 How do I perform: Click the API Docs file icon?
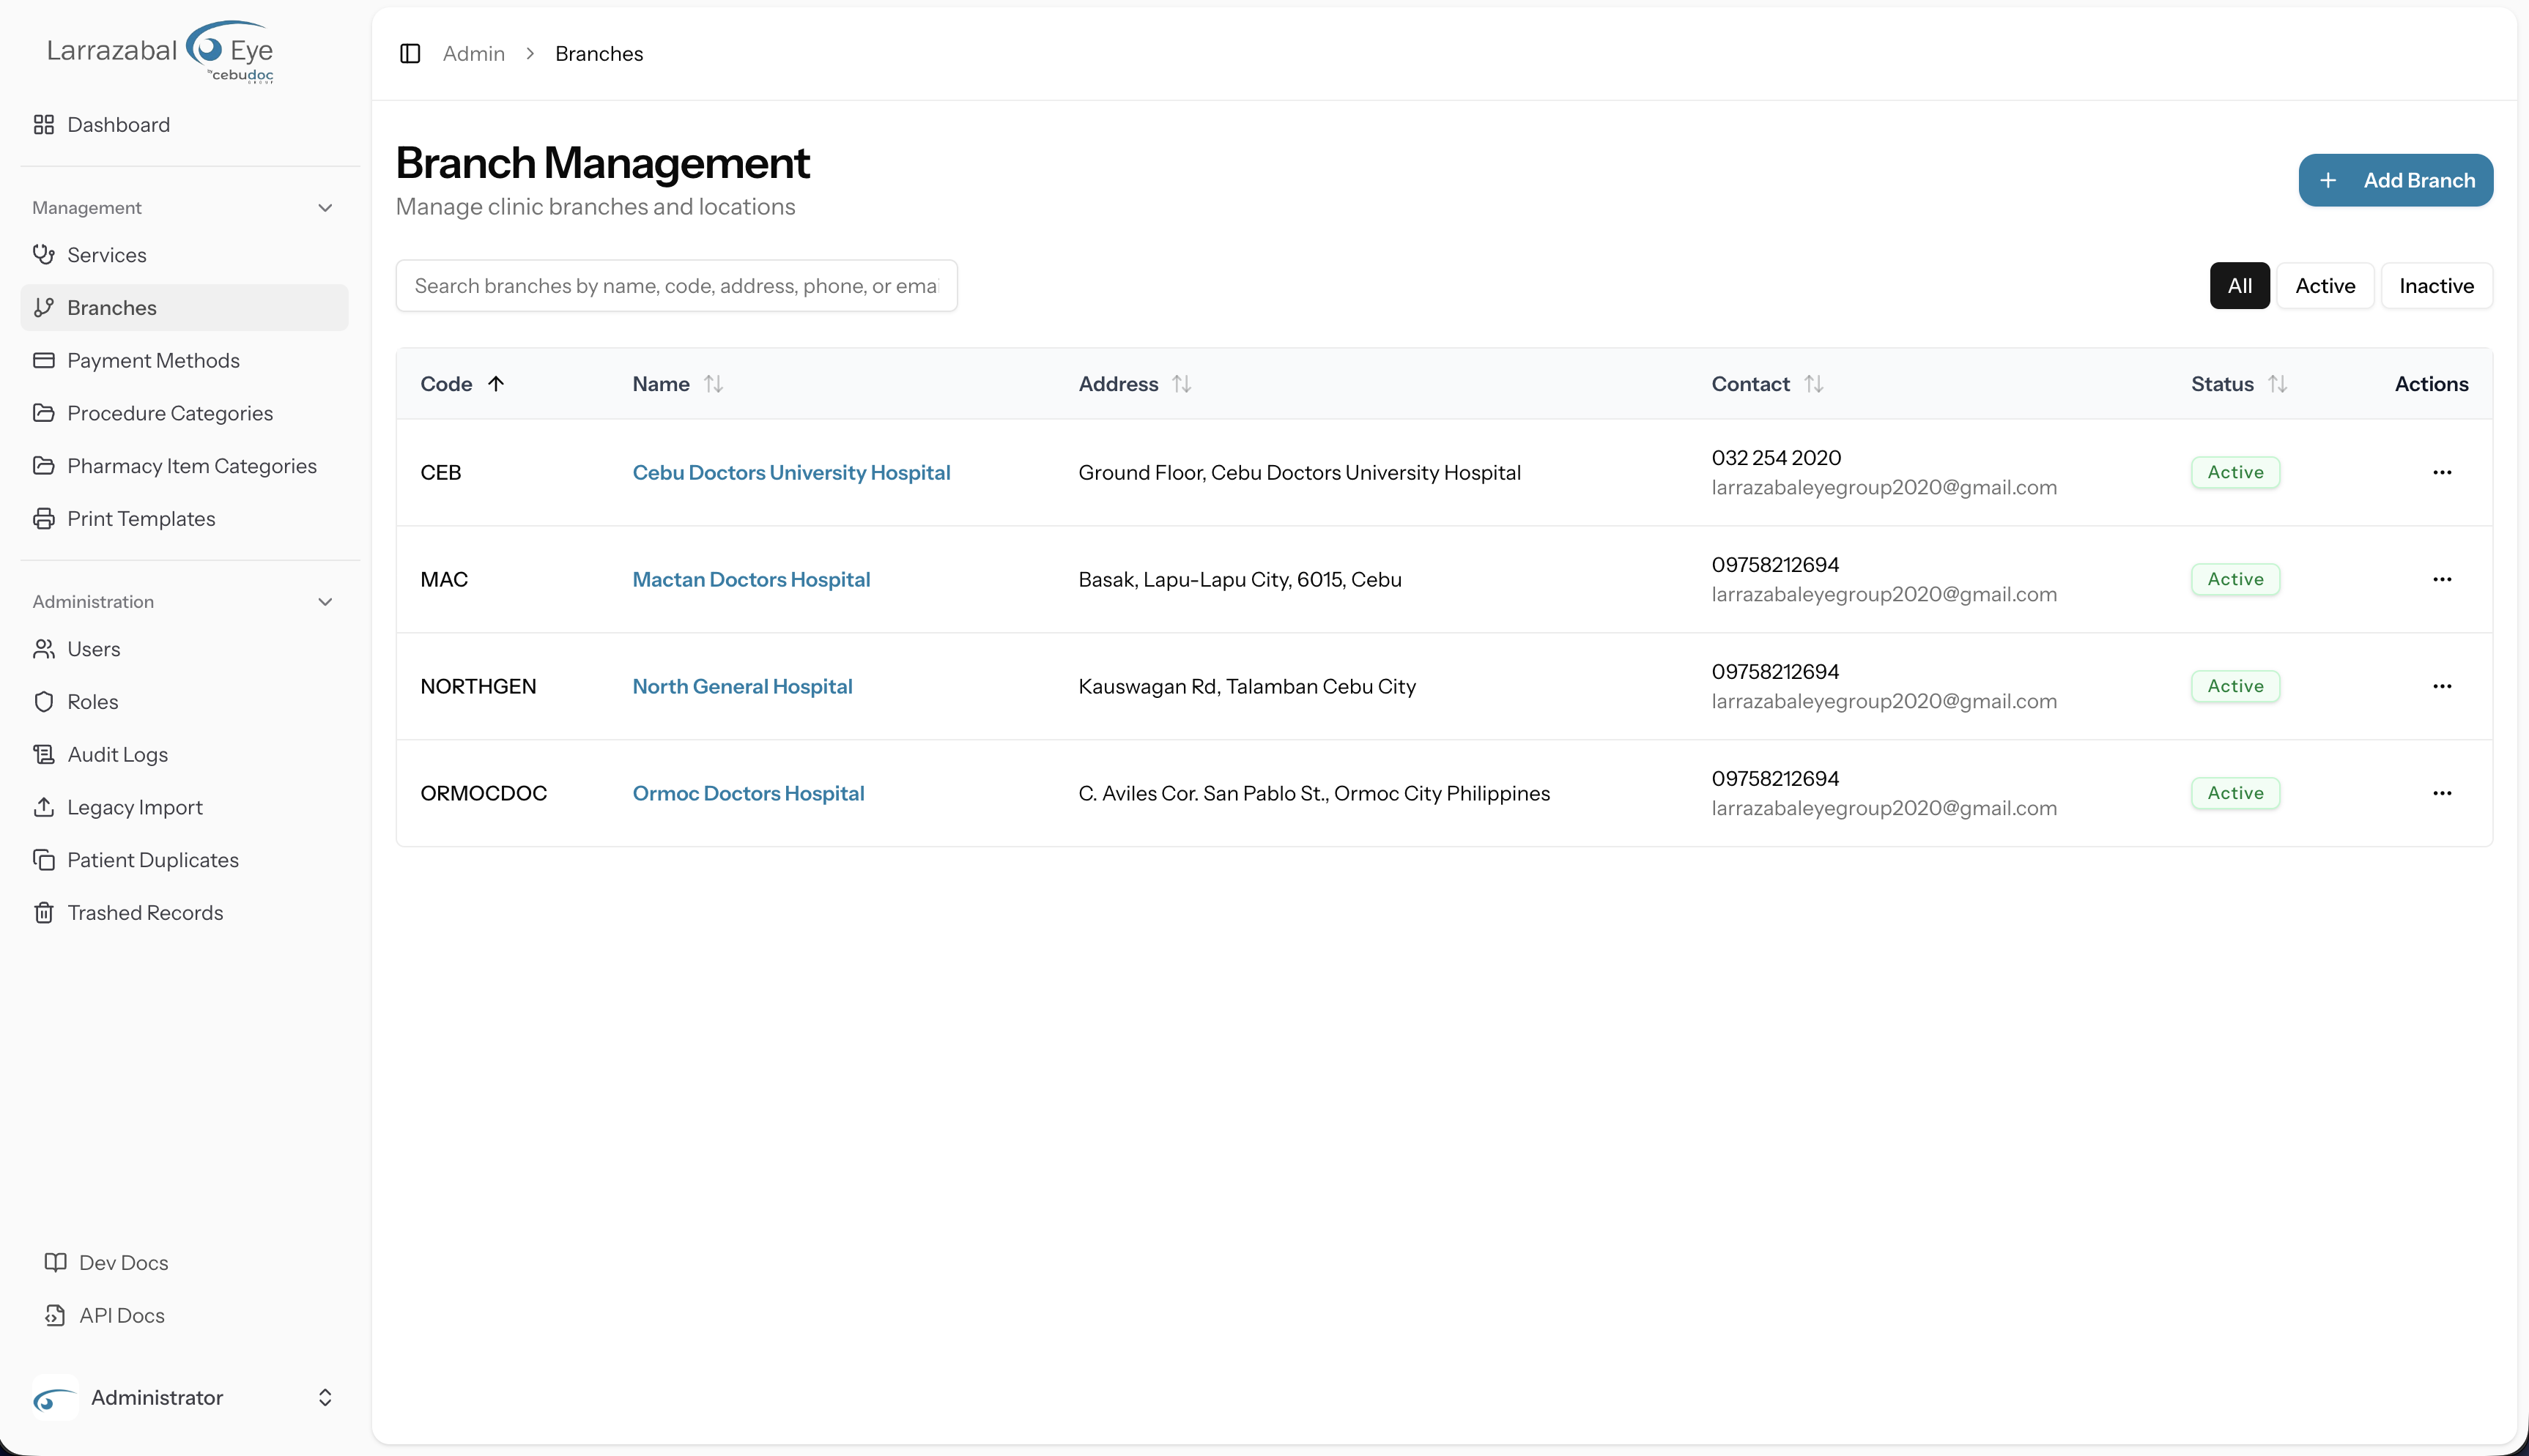pyautogui.click(x=55, y=1315)
